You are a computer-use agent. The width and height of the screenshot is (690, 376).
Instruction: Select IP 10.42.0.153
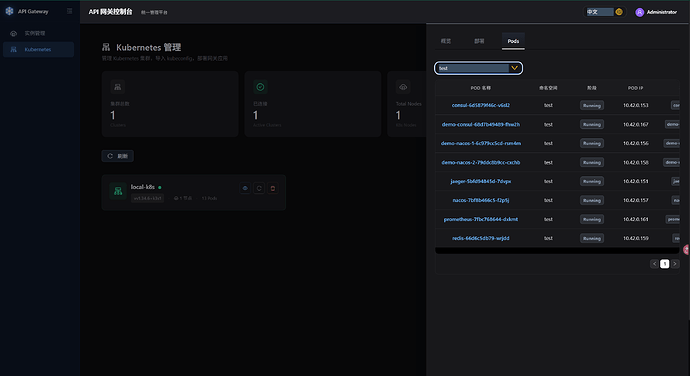click(x=635, y=105)
